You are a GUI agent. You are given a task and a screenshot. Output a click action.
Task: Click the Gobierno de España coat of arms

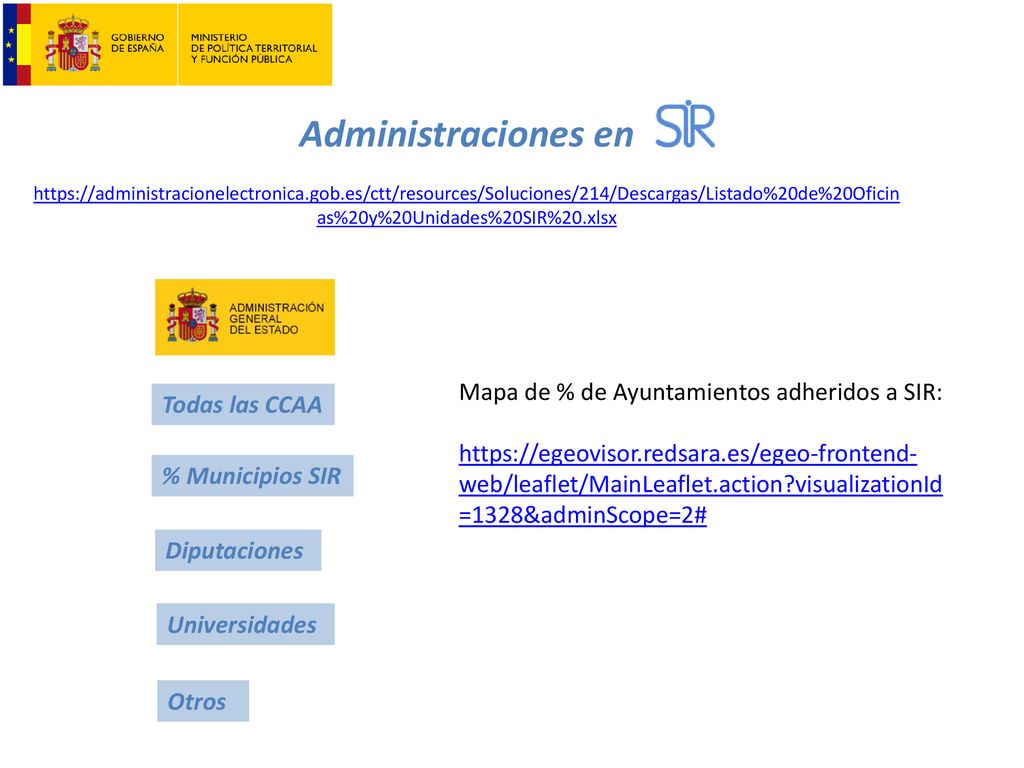(x=73, y=44)
